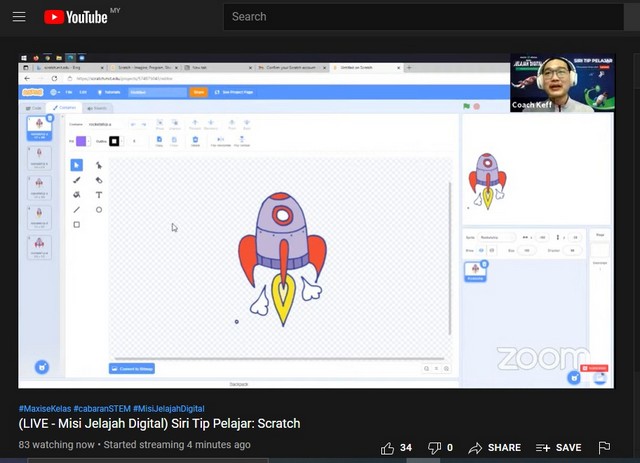Open the Sounds tab
This screenshot has width=640, height=463.
coord(98,107)
